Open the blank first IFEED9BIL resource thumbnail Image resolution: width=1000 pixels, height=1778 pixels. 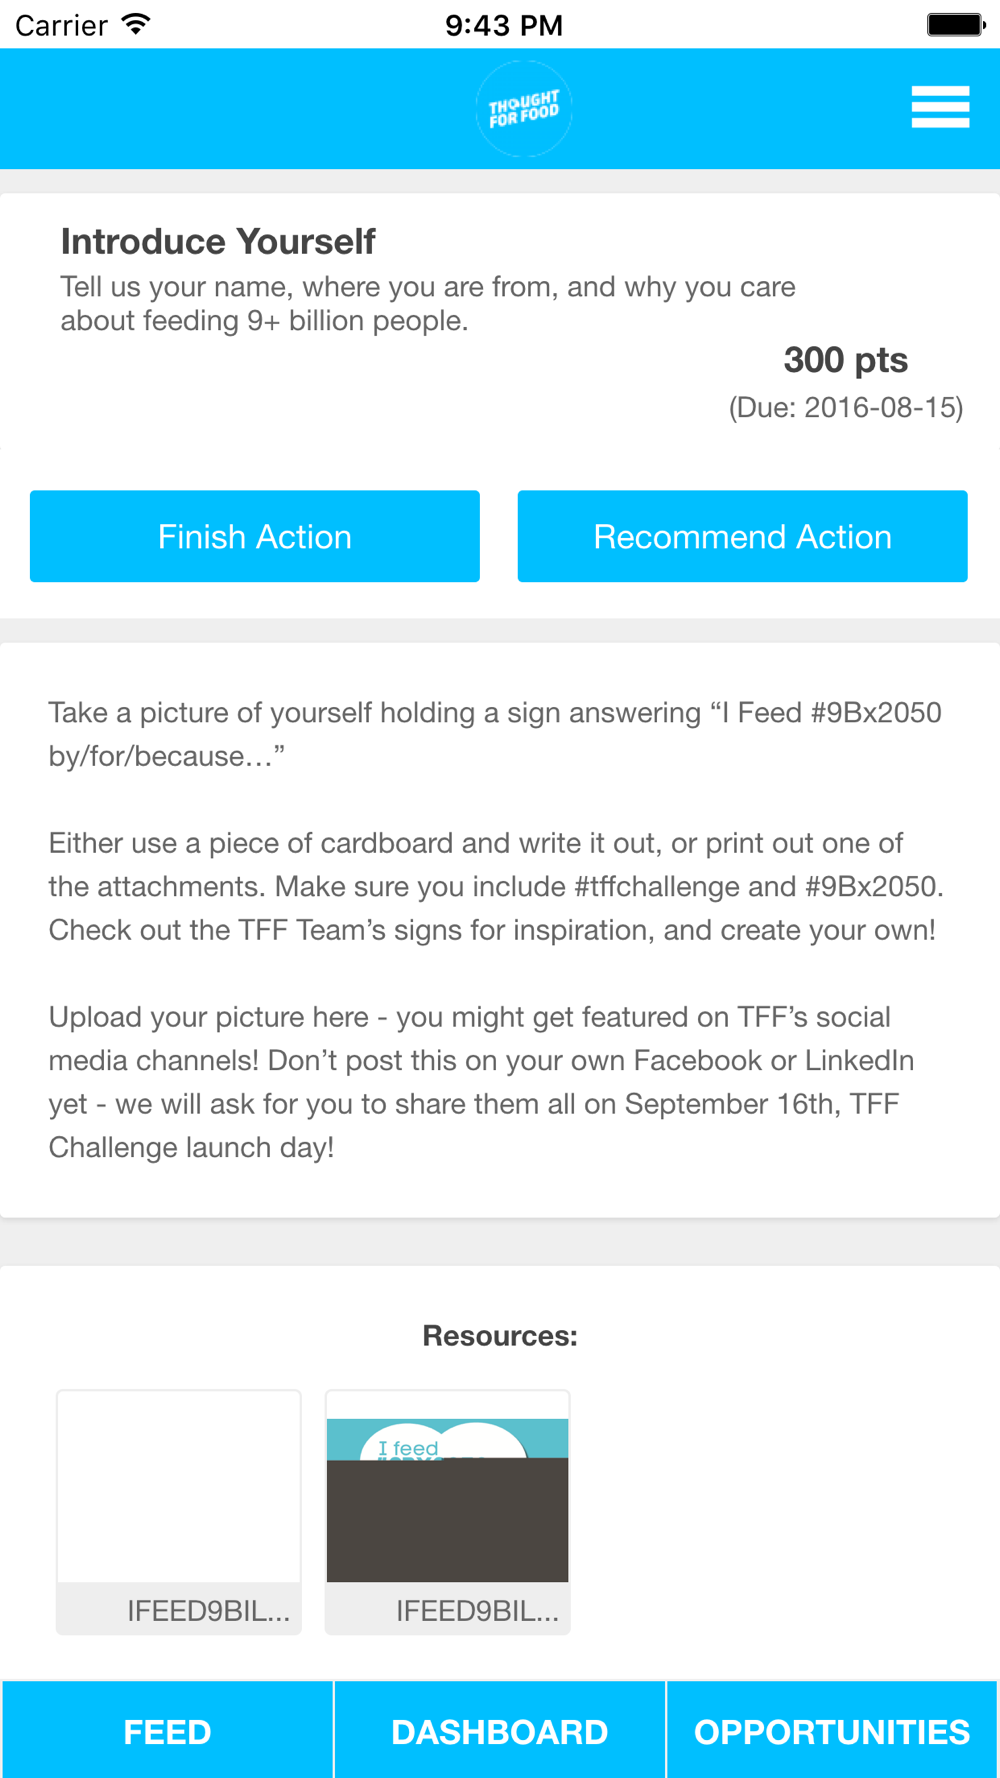pos(179,1487)
